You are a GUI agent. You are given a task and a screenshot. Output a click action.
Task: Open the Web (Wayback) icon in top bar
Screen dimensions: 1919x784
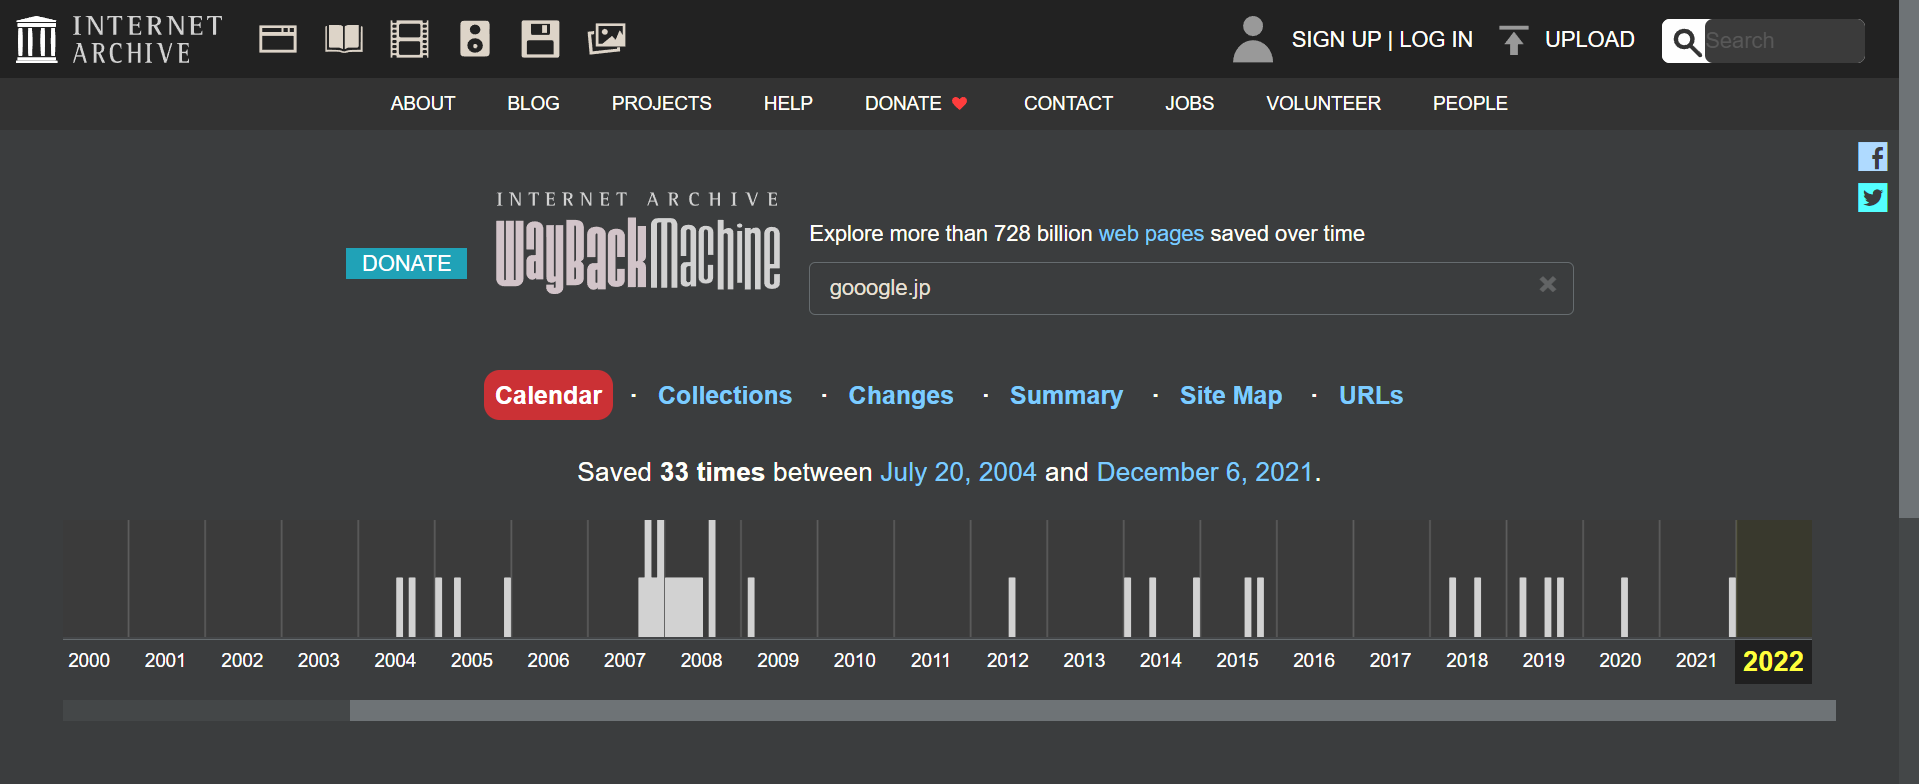(x=277, y=39)
